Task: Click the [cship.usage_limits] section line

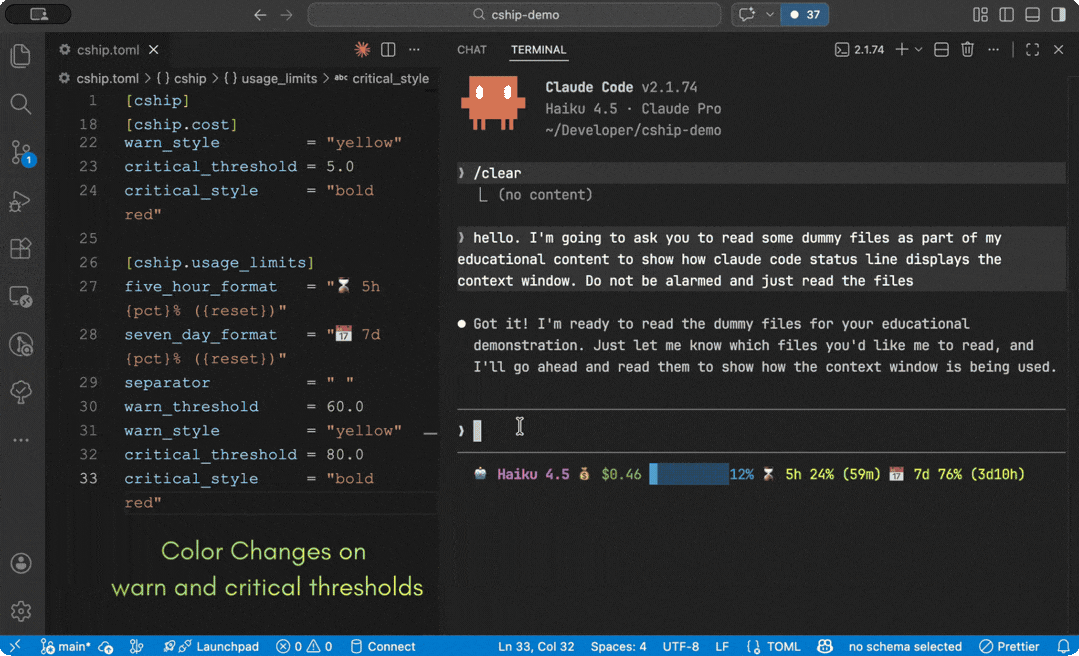Action: 220,262
